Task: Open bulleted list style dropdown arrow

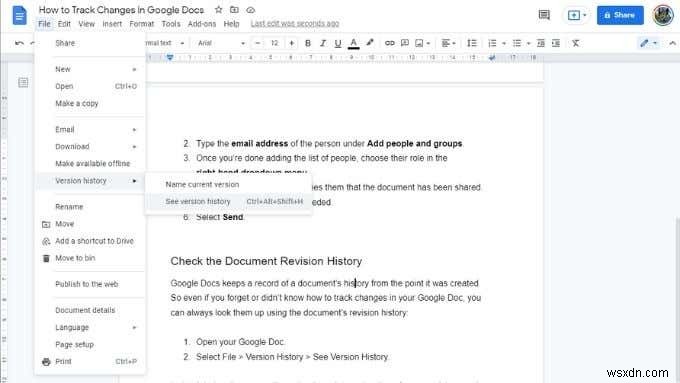Action: [x=528, y=43]
